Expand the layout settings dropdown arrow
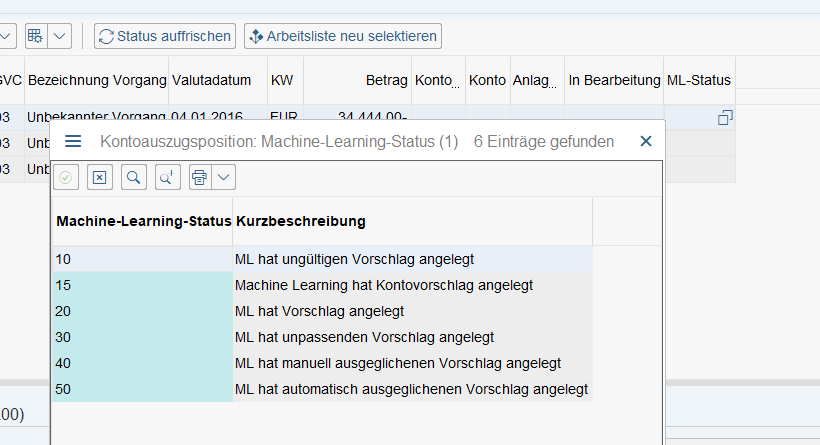820x445 pixels. click(60, 36)
